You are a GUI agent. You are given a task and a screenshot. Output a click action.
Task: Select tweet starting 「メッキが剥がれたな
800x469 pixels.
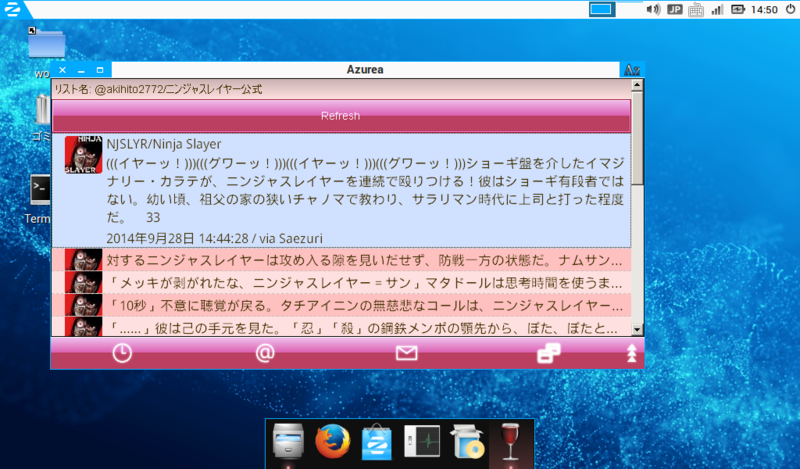(341, 282)
